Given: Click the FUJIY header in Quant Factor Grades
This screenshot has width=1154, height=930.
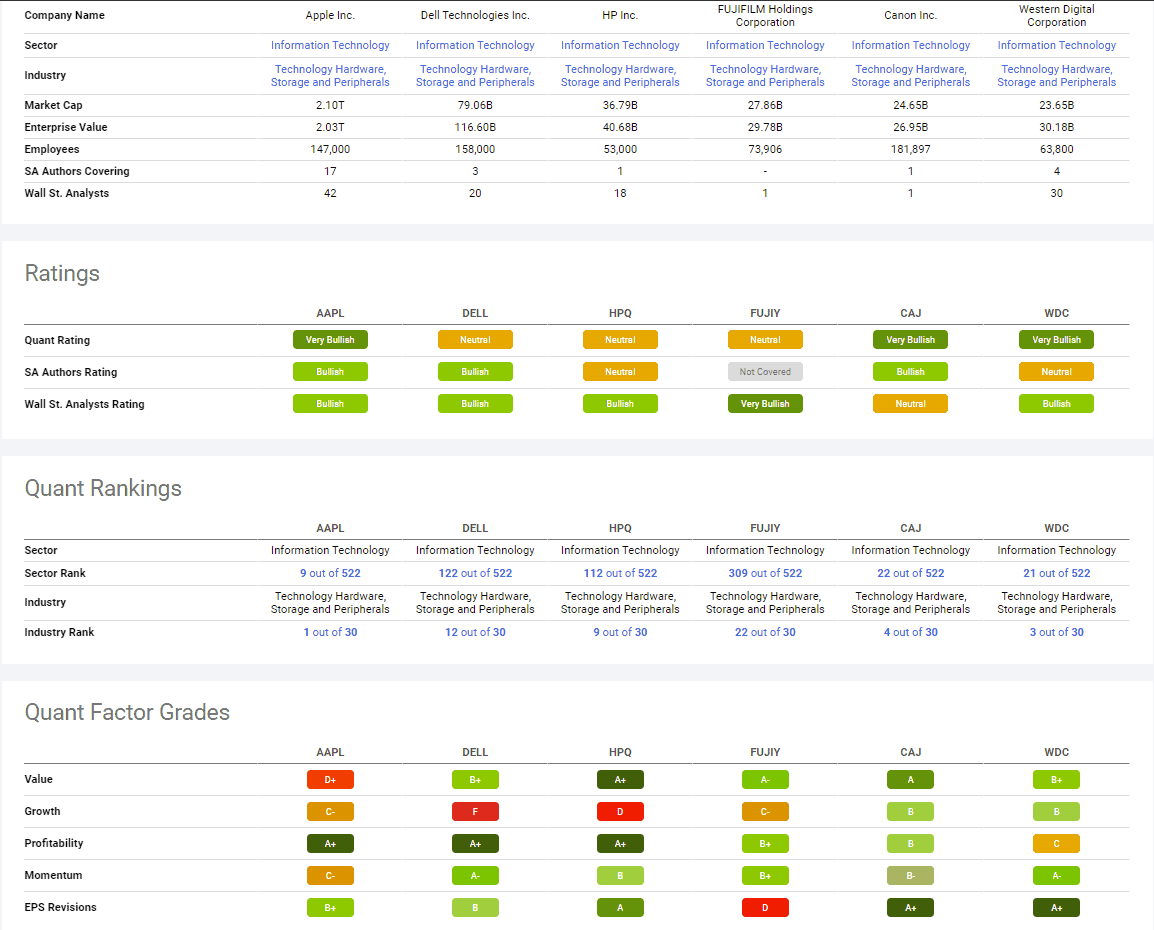Looking at the screenshot, I should pyautogui.click(x=765, y=752).
